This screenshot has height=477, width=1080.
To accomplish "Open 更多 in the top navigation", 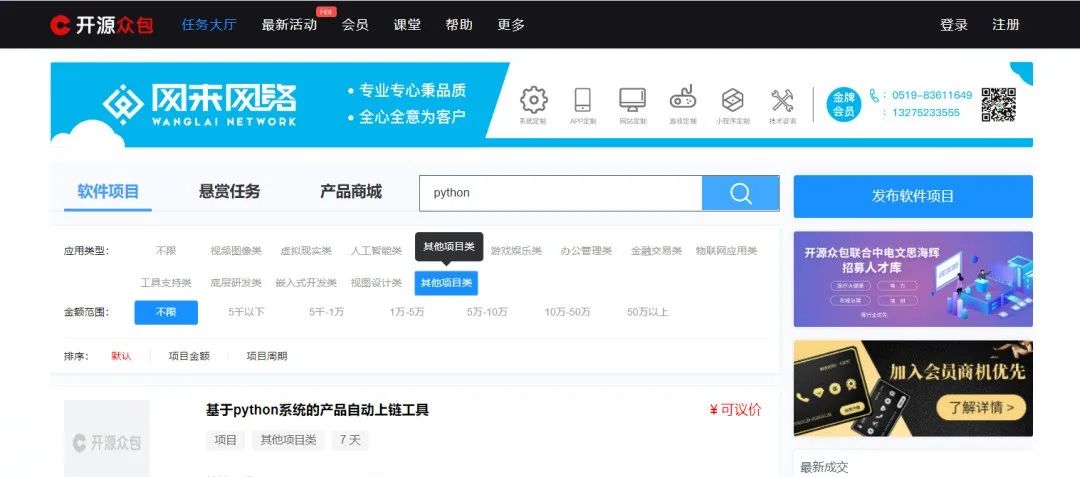I will [x=511, y=25].
